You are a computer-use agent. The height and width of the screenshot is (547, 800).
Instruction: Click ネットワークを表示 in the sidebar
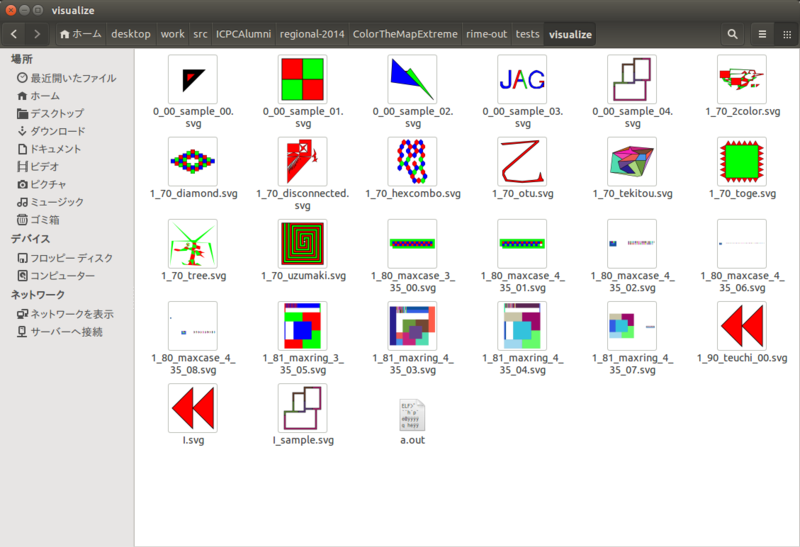point(65,314)
